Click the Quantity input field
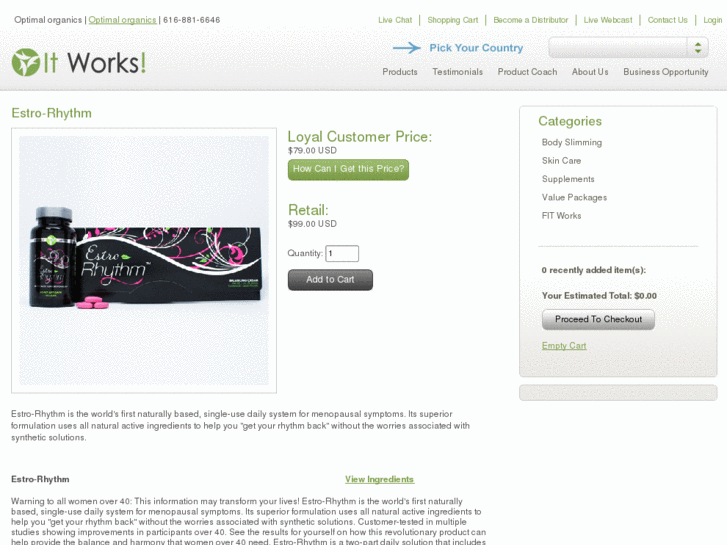727x545 pixels. pyautogui.click(x=342, y=253)
